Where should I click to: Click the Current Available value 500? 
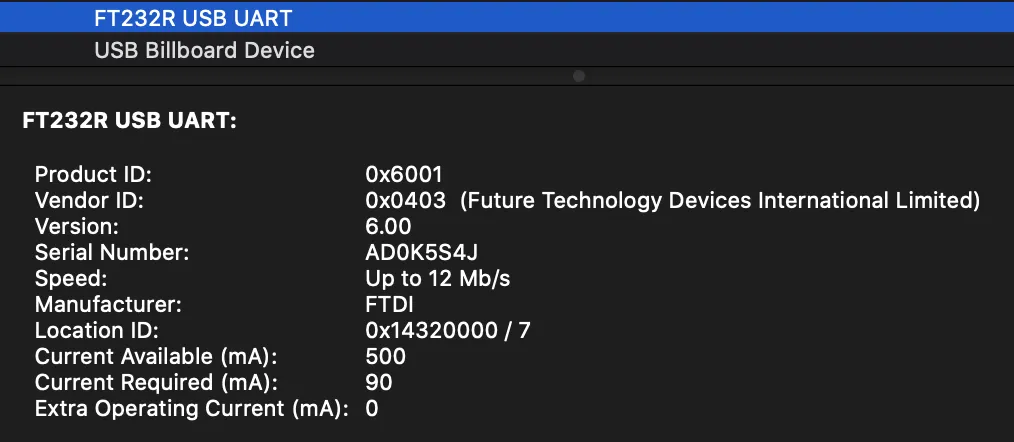386,357
